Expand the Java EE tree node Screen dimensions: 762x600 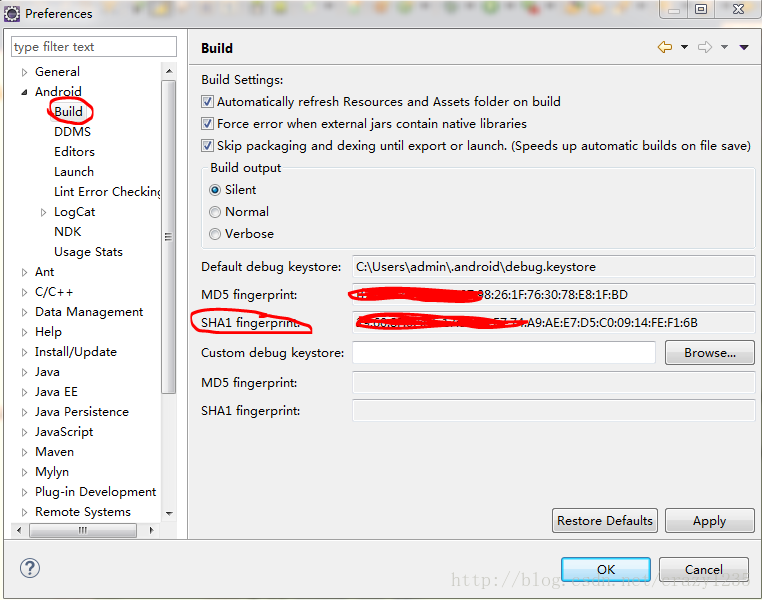[24, 392]
